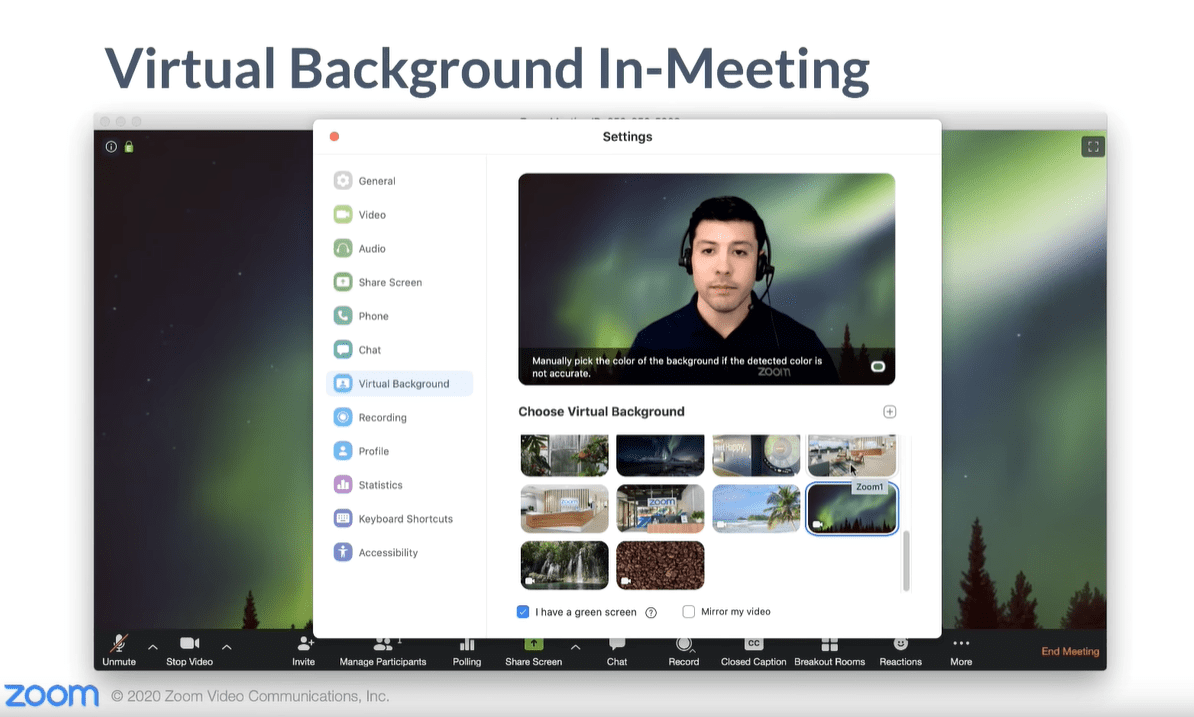The image size is (1194, 717).
Task: Choose the waterfall video background thumbnail
Action: [564, 565]
